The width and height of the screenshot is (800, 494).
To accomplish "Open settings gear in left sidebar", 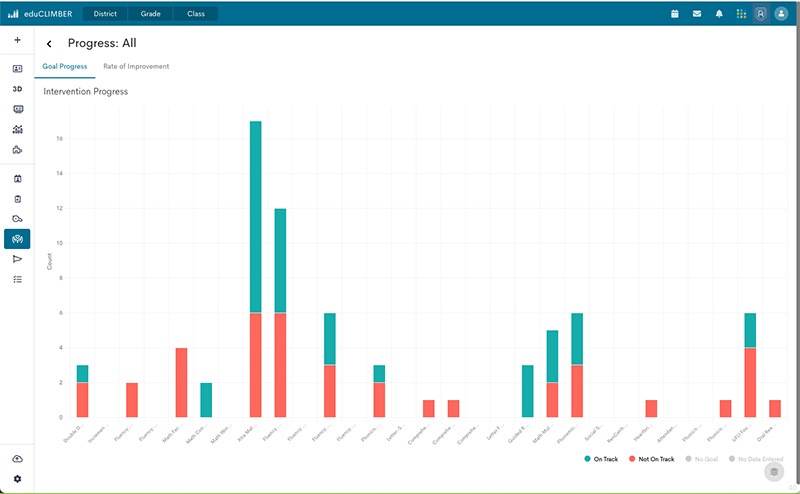I will (x=17, y=479).
